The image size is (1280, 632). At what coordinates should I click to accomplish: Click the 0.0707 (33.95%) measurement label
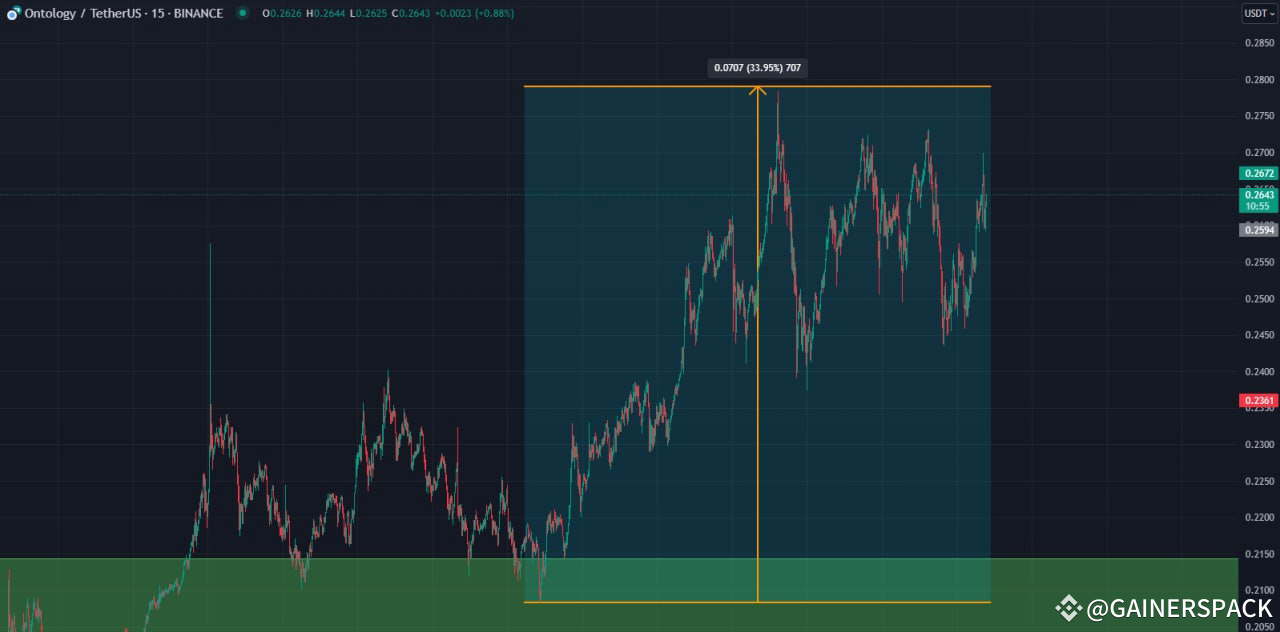coord(758,68)
